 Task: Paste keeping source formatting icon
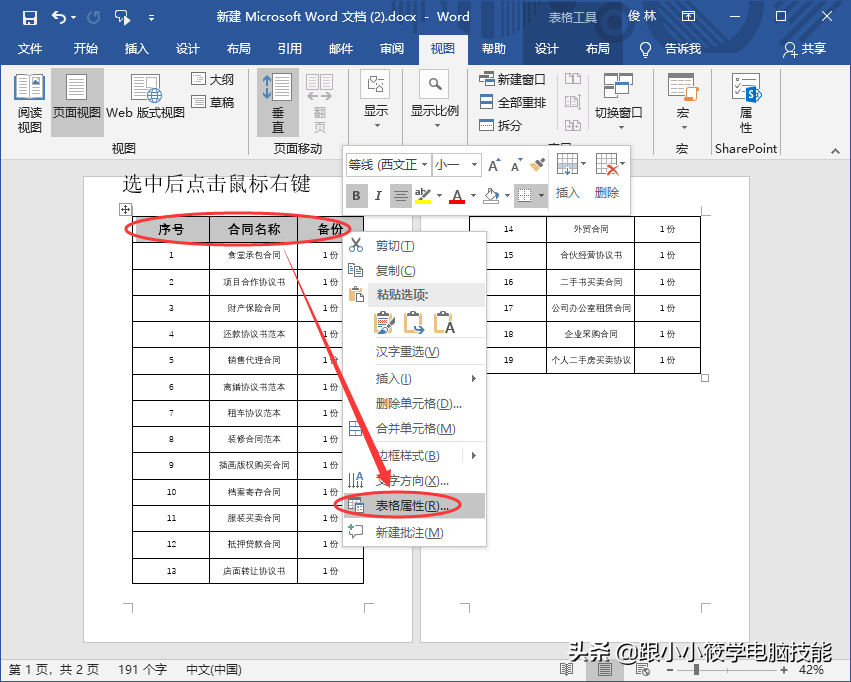pyautogui.click(x=384, y=323)
